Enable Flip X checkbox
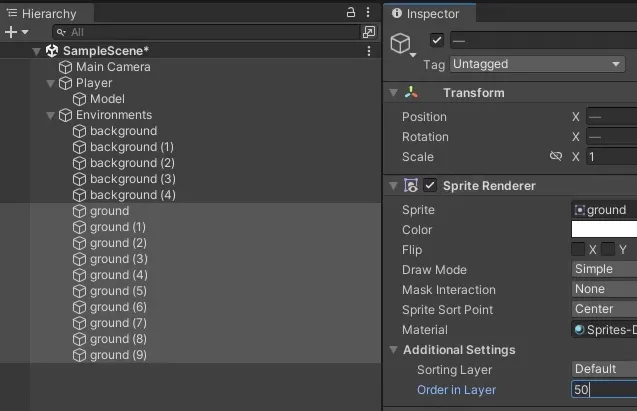 tap(578, 249)
